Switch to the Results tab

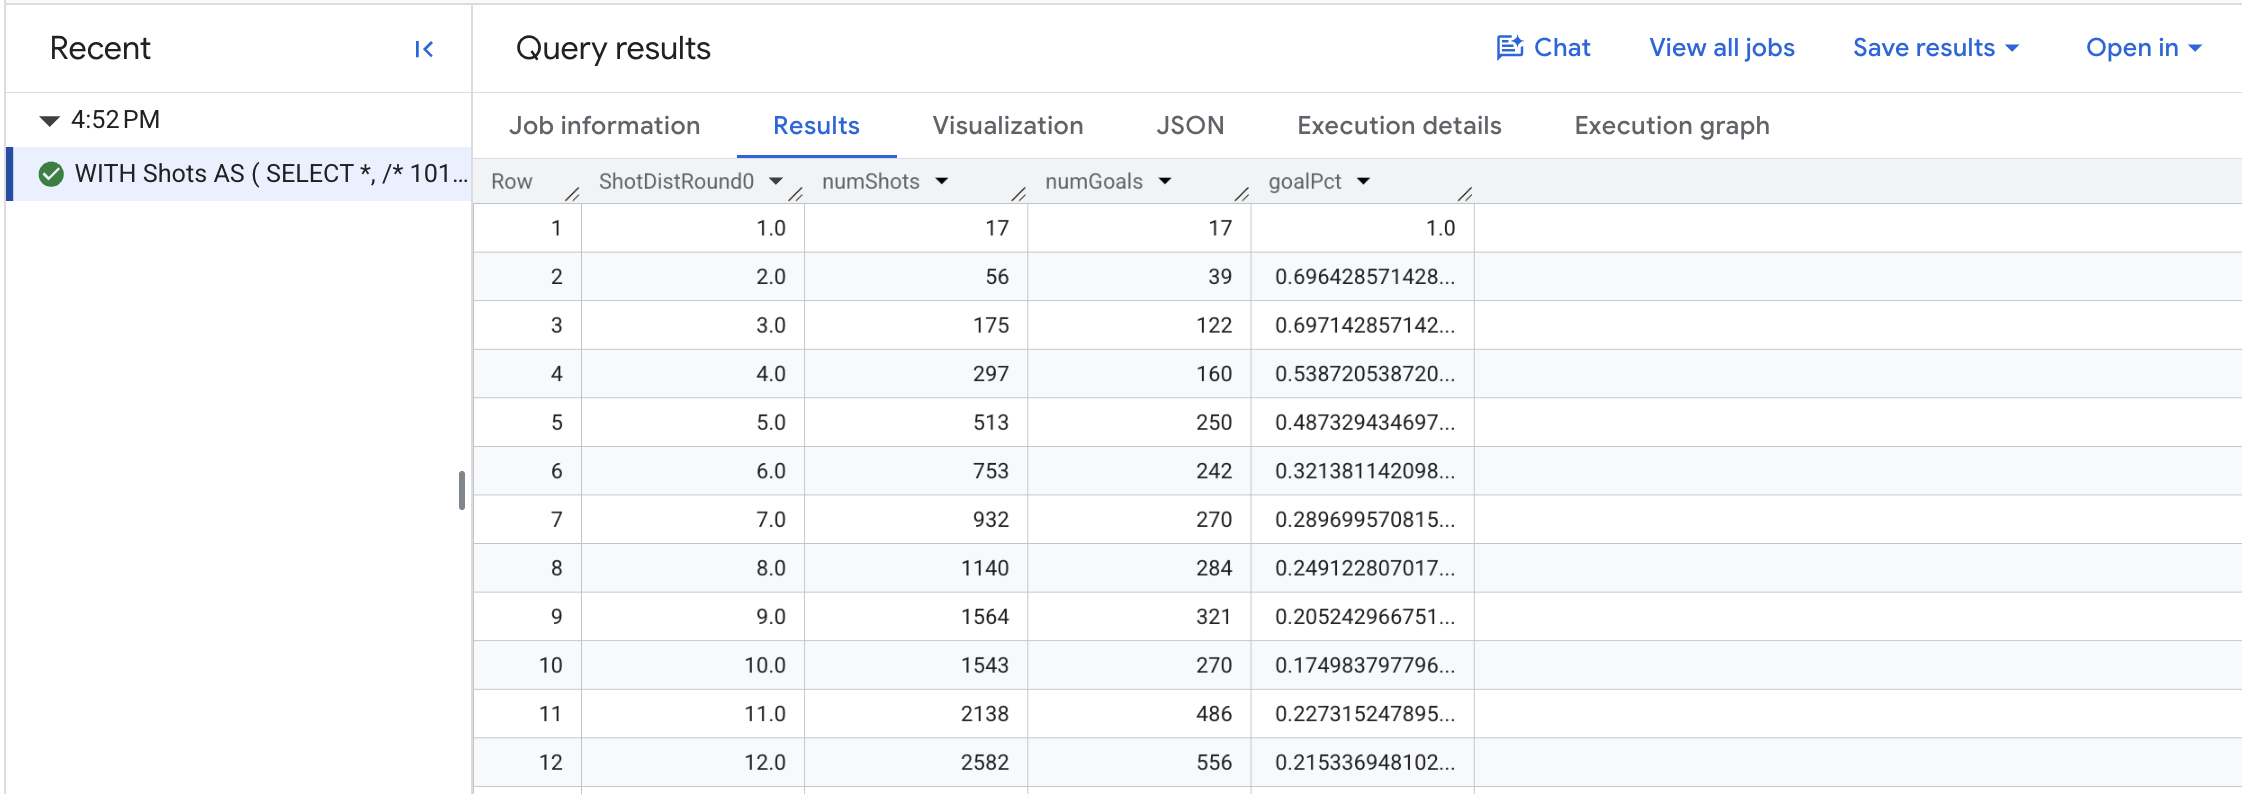pos(816,126)
